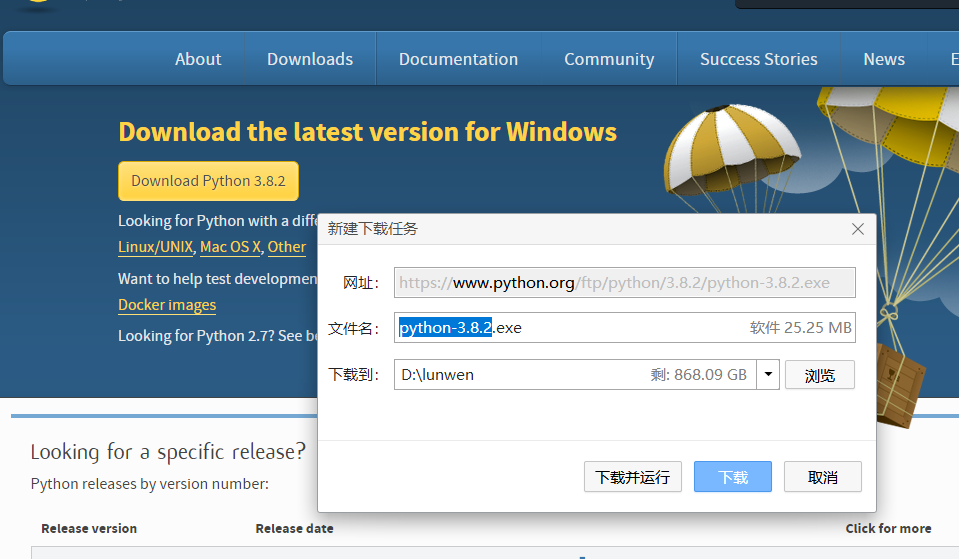Click the 'Release date' column header

coord(294,528)
